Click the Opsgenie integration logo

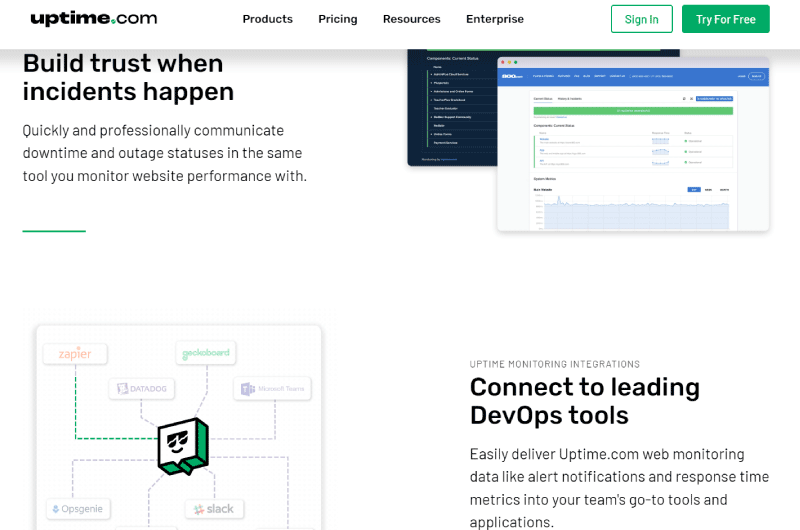(78, 509)
